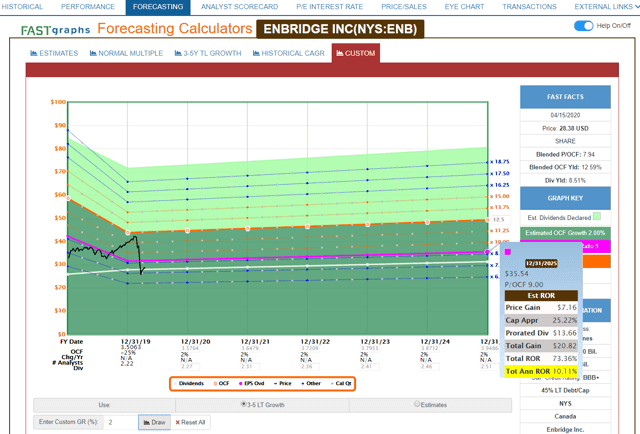The image size is (640, 434).
Task: Click the Enter Custom GR input field
Action: click(118, 423)
